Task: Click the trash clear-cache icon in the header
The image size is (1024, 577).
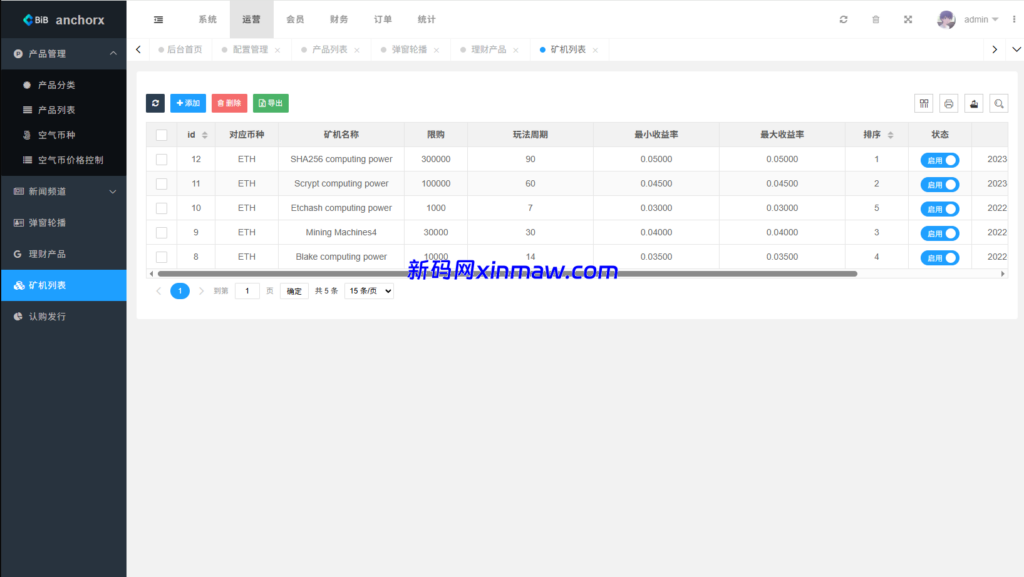Action: pos(875,18)
